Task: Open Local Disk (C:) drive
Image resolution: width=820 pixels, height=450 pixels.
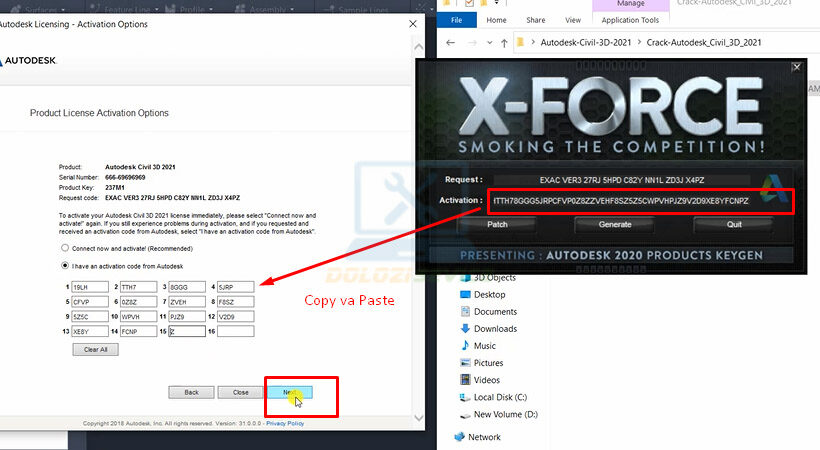Action: click(499, 397)
